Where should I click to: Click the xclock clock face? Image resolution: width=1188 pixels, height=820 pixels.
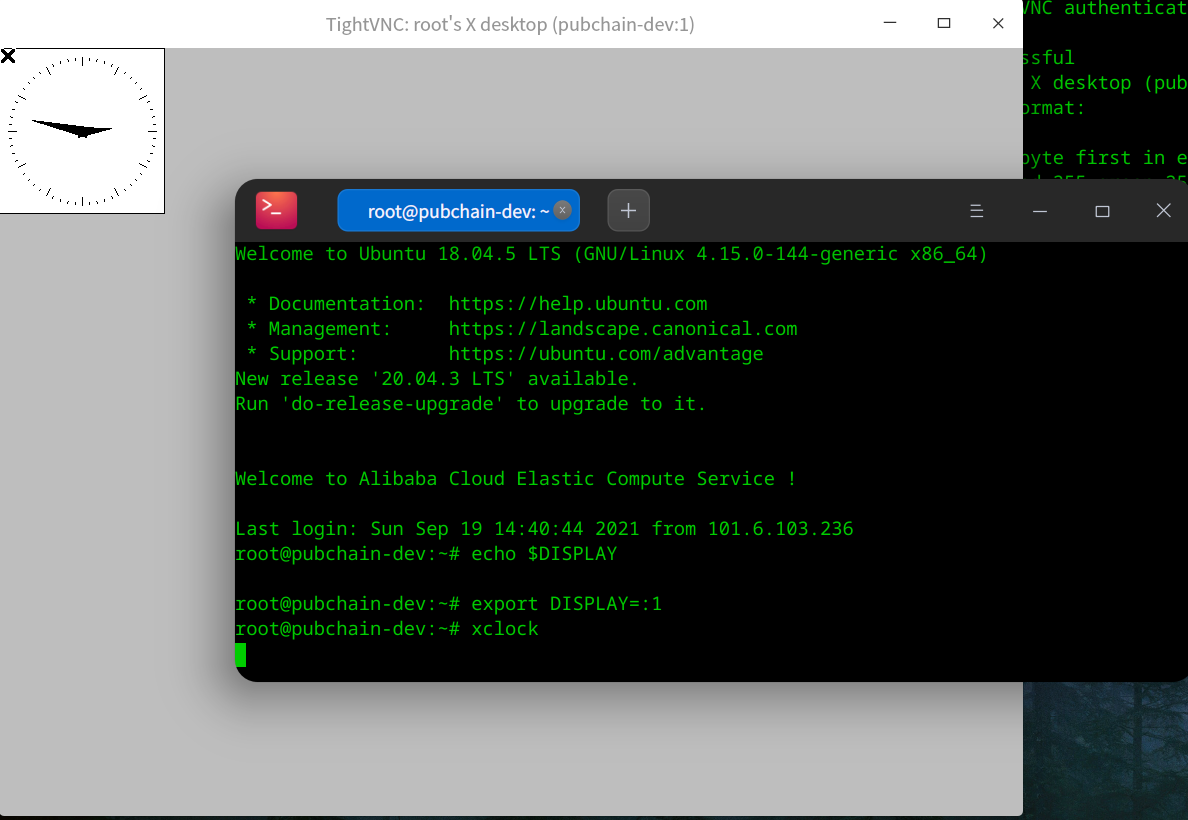[83, 130]
